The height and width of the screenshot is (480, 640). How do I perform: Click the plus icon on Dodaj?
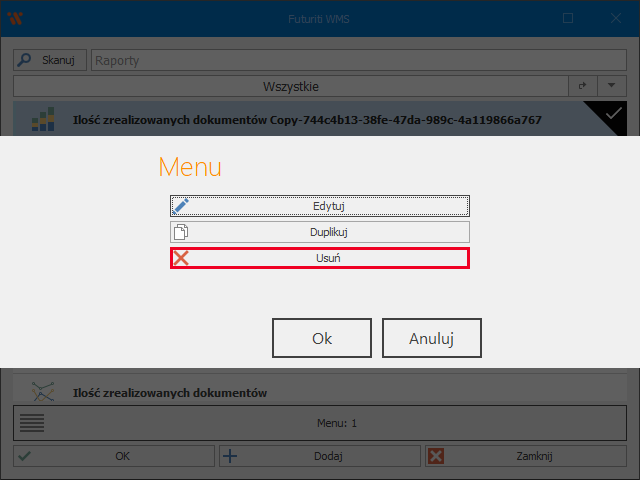[231, 456]
